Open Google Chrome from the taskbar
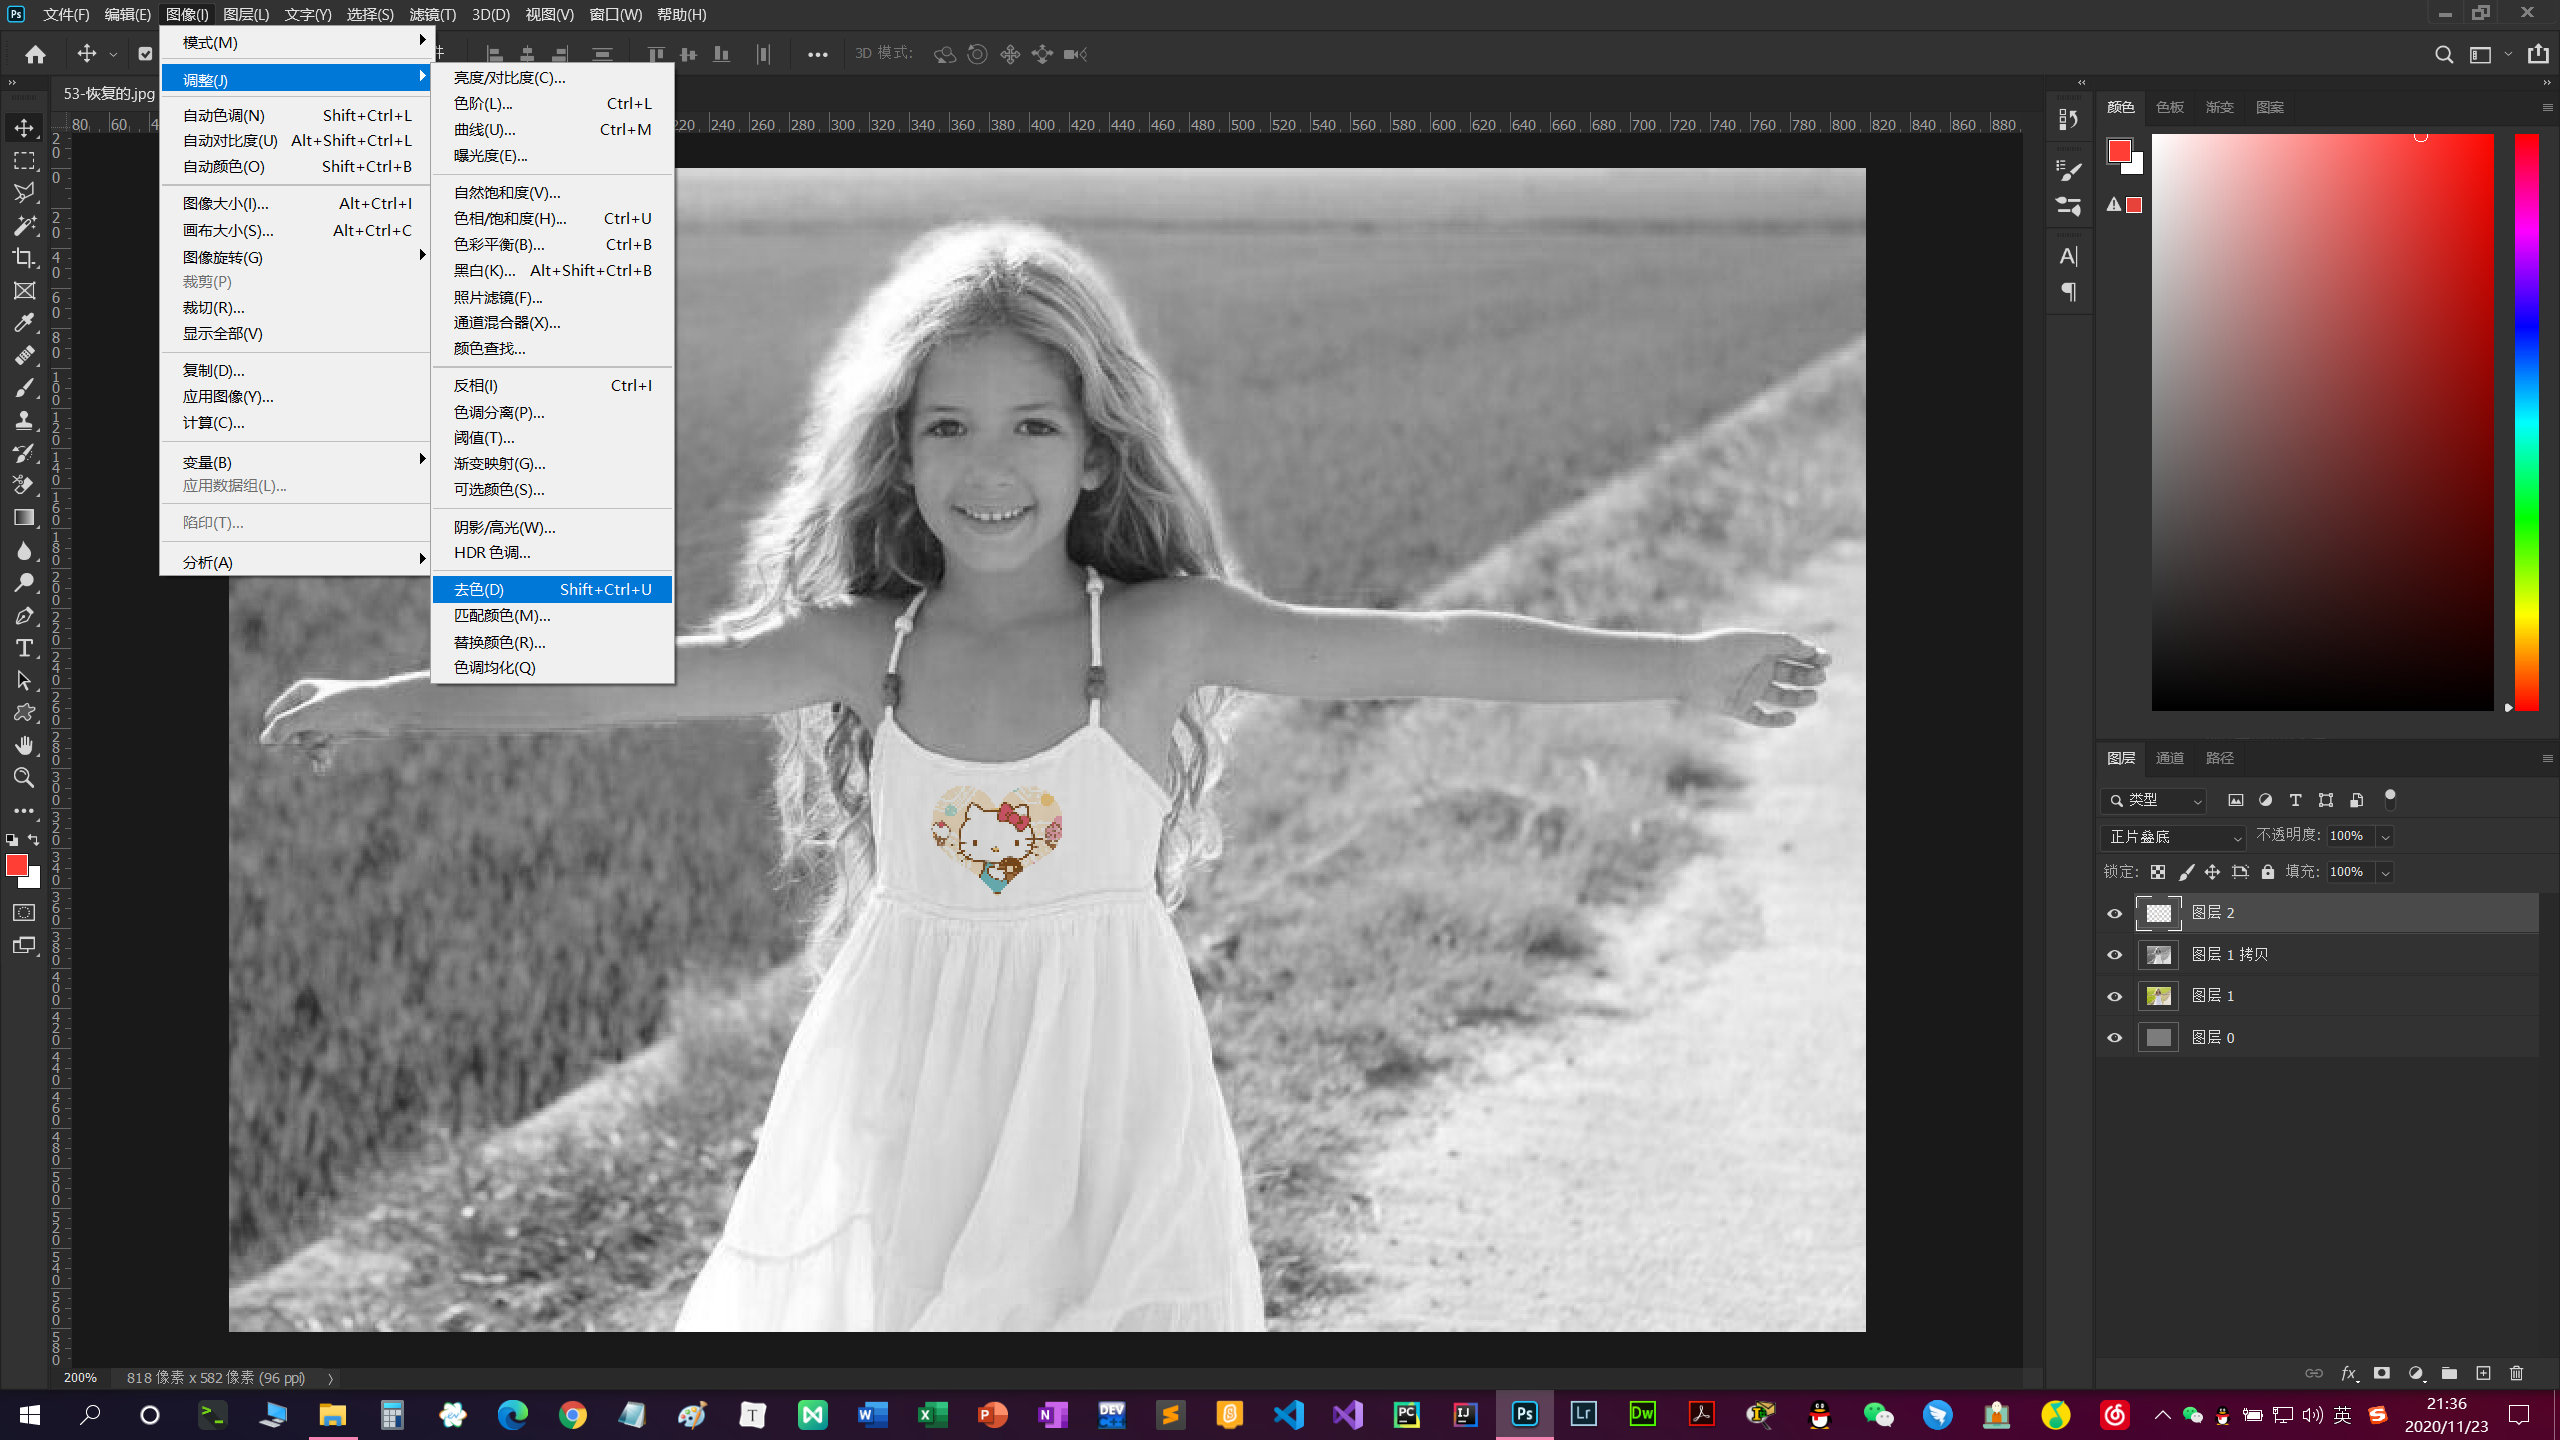2560x1440 pixels. click(572, 1414)
